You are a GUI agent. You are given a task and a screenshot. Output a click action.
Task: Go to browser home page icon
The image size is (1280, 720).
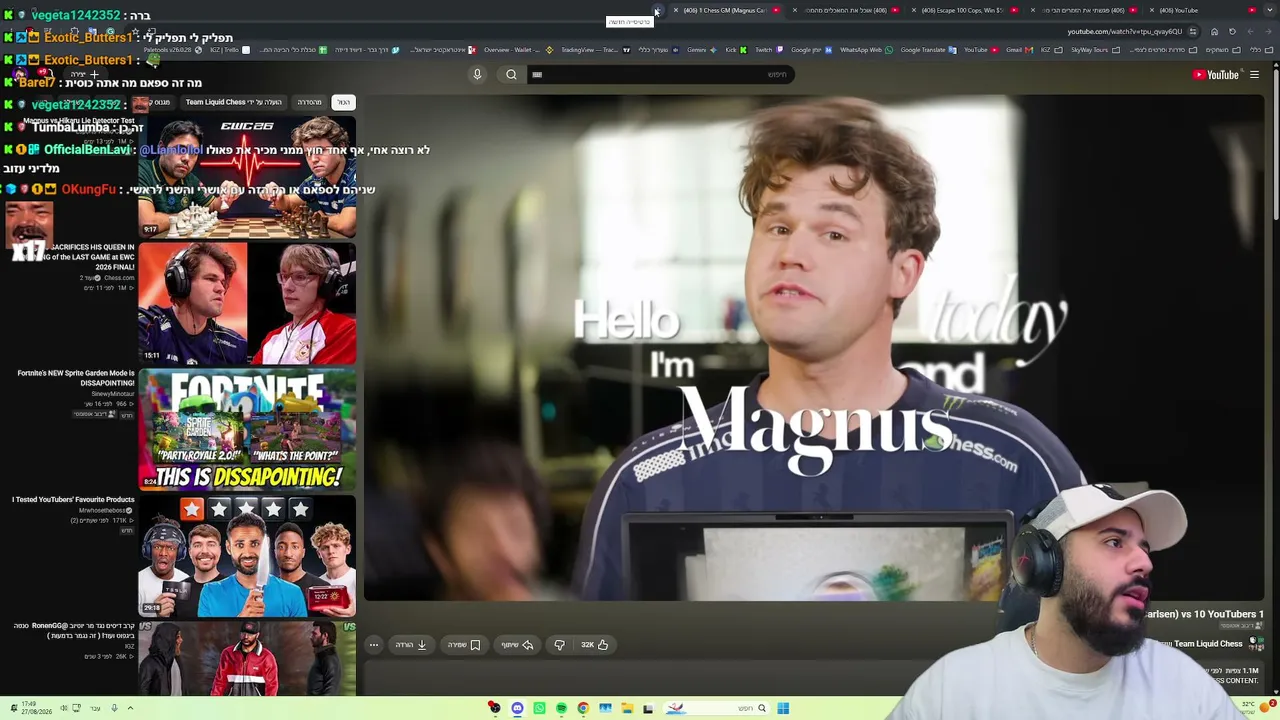coord(1214,31)
